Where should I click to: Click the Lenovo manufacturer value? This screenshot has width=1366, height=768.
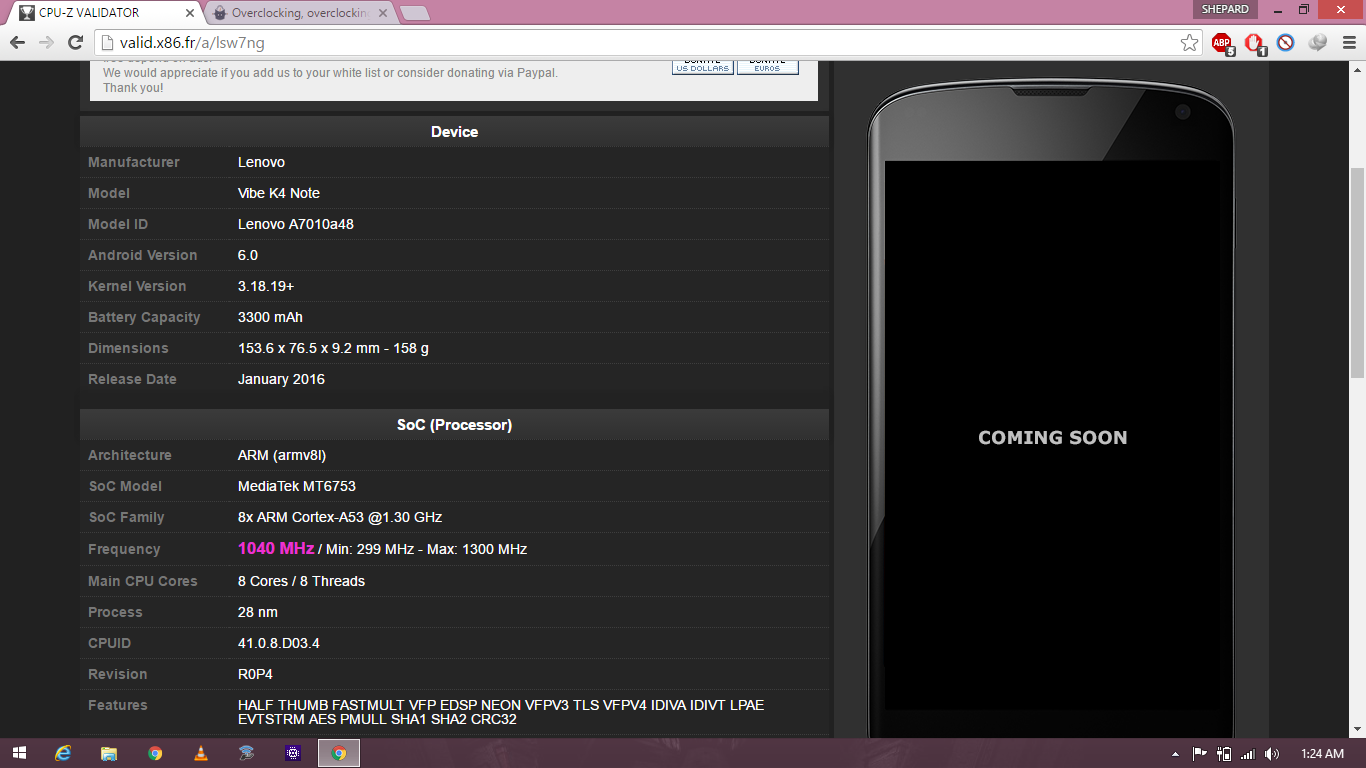click(261, 162)
